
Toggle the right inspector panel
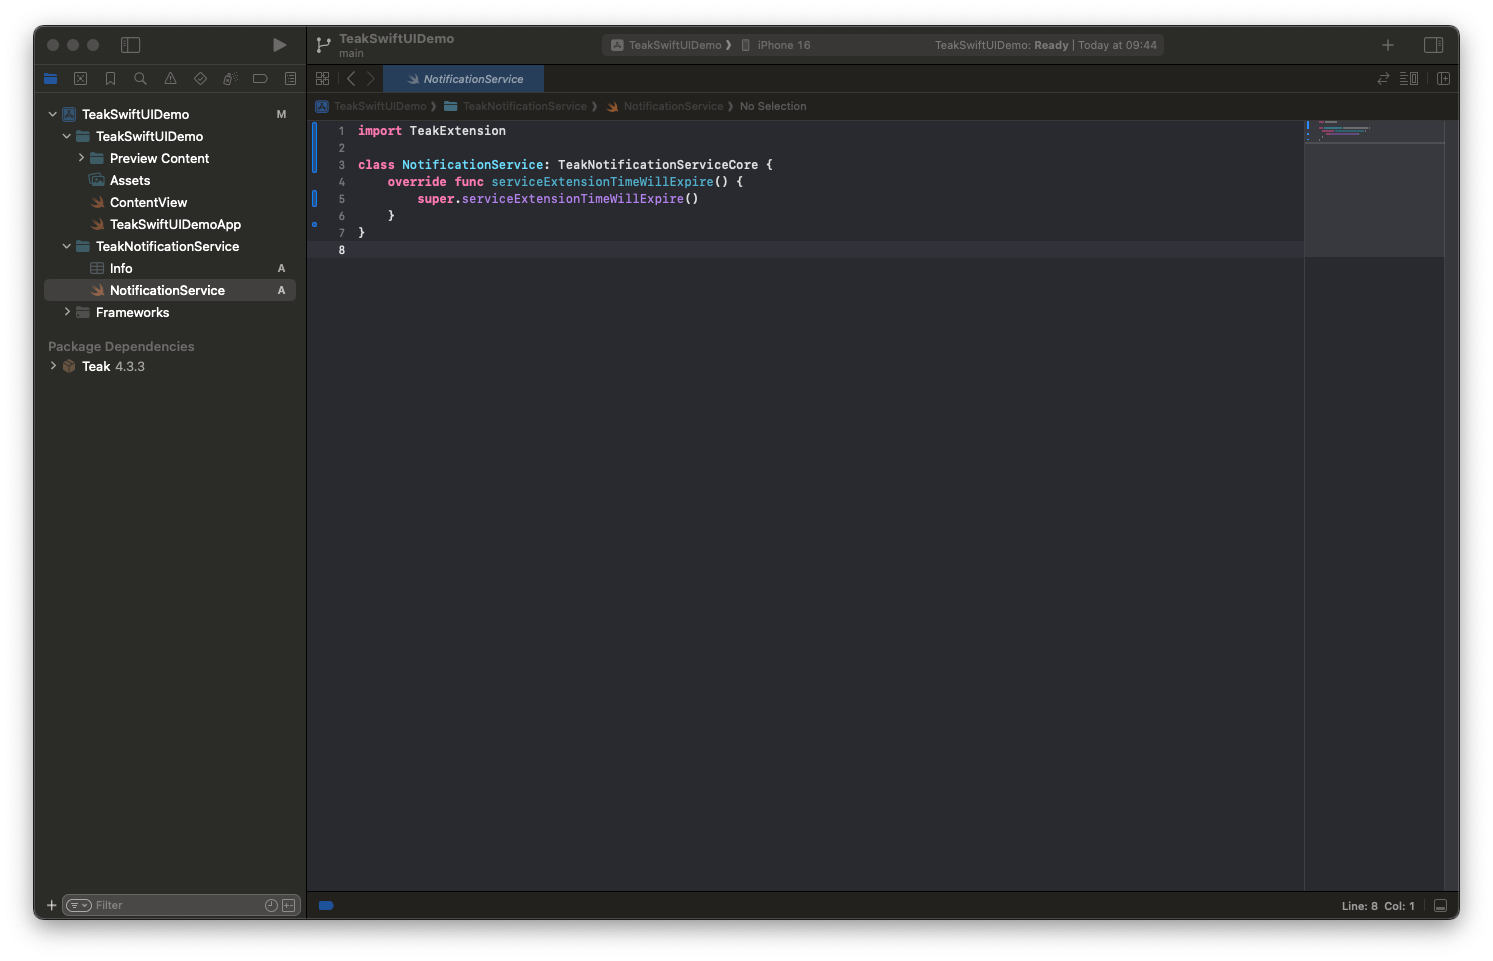[x=1433, y=45]
